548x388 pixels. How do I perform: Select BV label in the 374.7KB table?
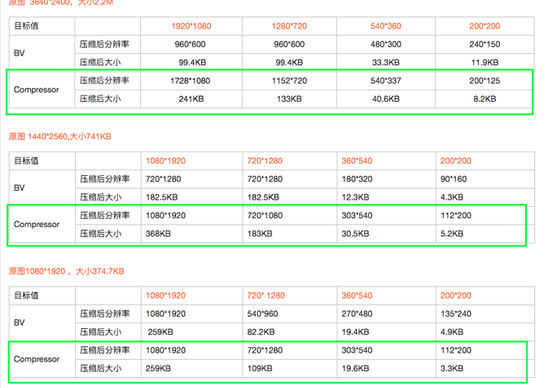pyautogui.click(x=19, y=323)
